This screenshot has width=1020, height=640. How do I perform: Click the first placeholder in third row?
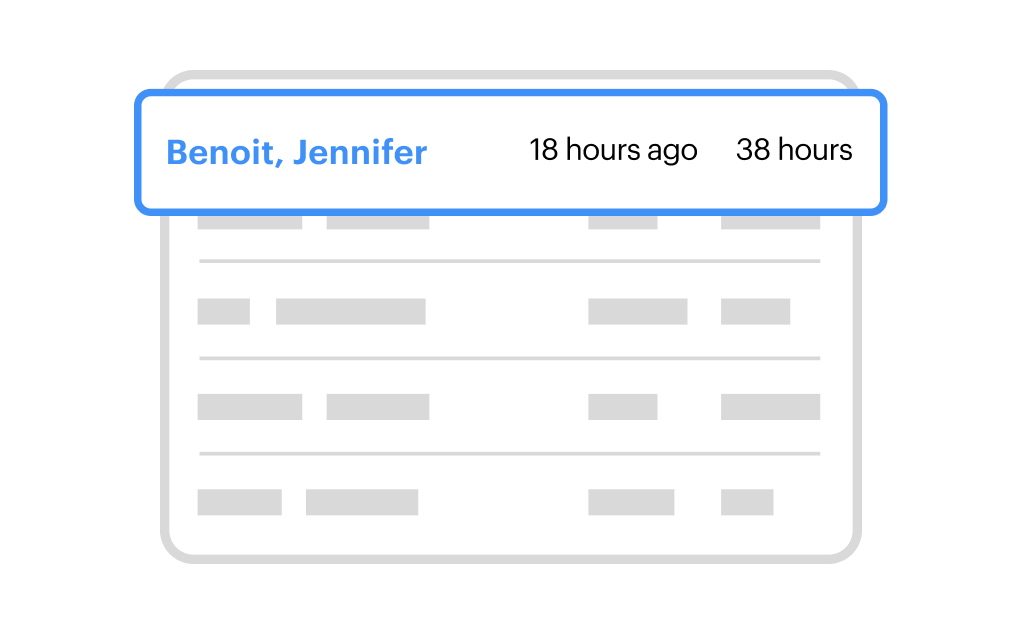250,406
